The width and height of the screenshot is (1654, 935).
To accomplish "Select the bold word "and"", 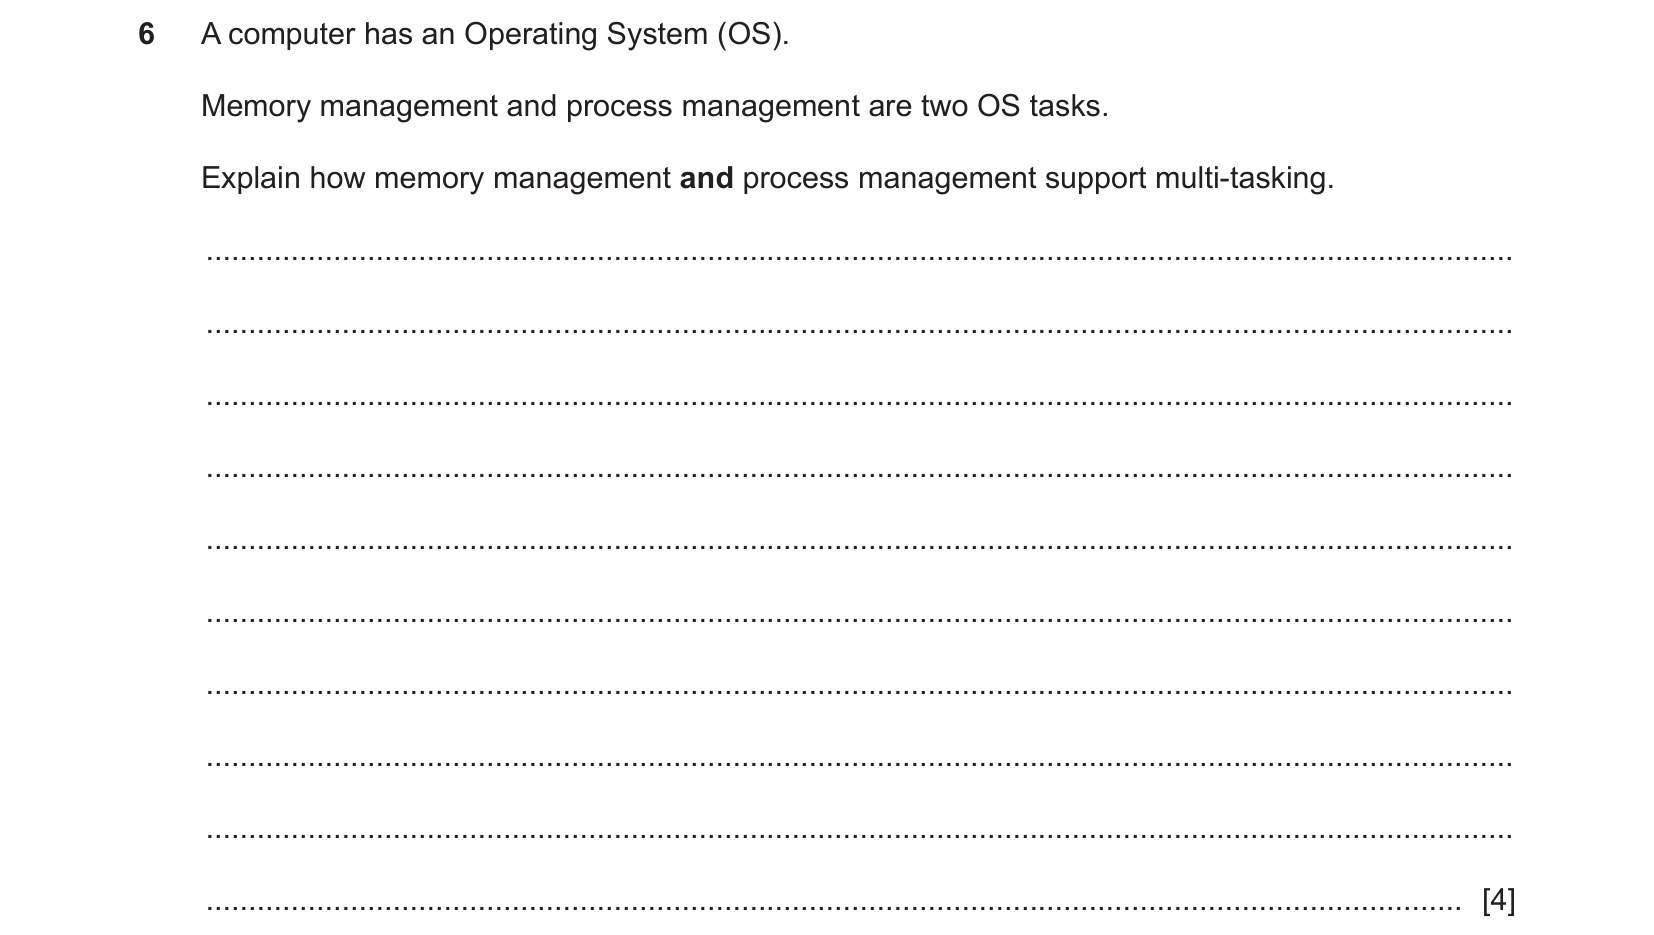I will 706,178.
